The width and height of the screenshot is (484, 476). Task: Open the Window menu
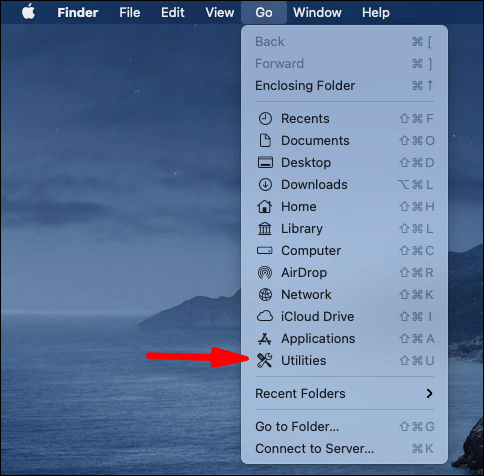[x=317, y=12]
